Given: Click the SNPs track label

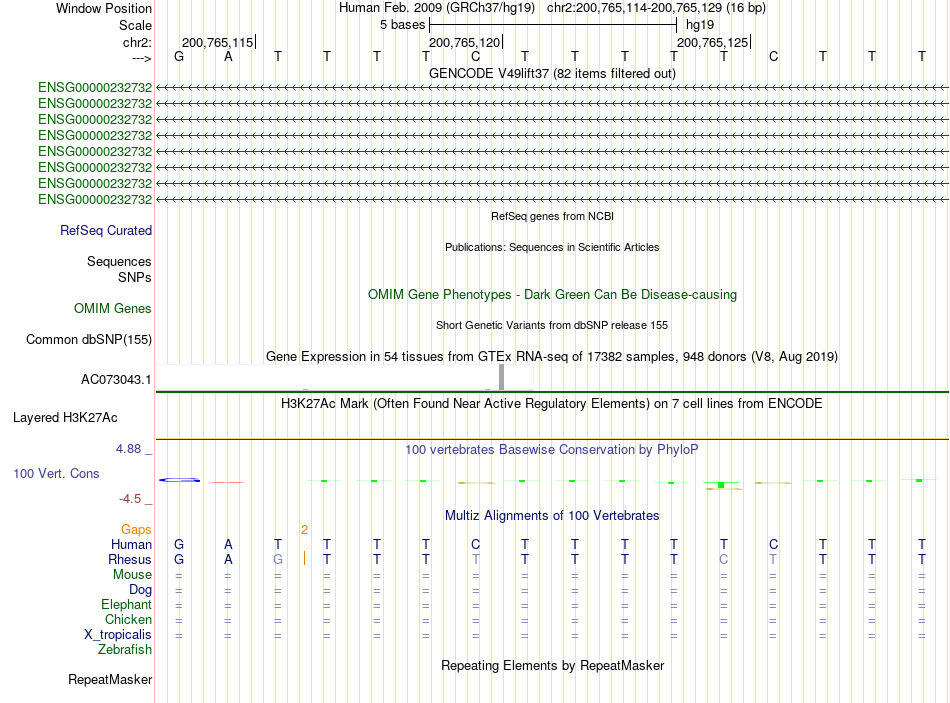Looking at the screenshot, I should click(135, 277).
